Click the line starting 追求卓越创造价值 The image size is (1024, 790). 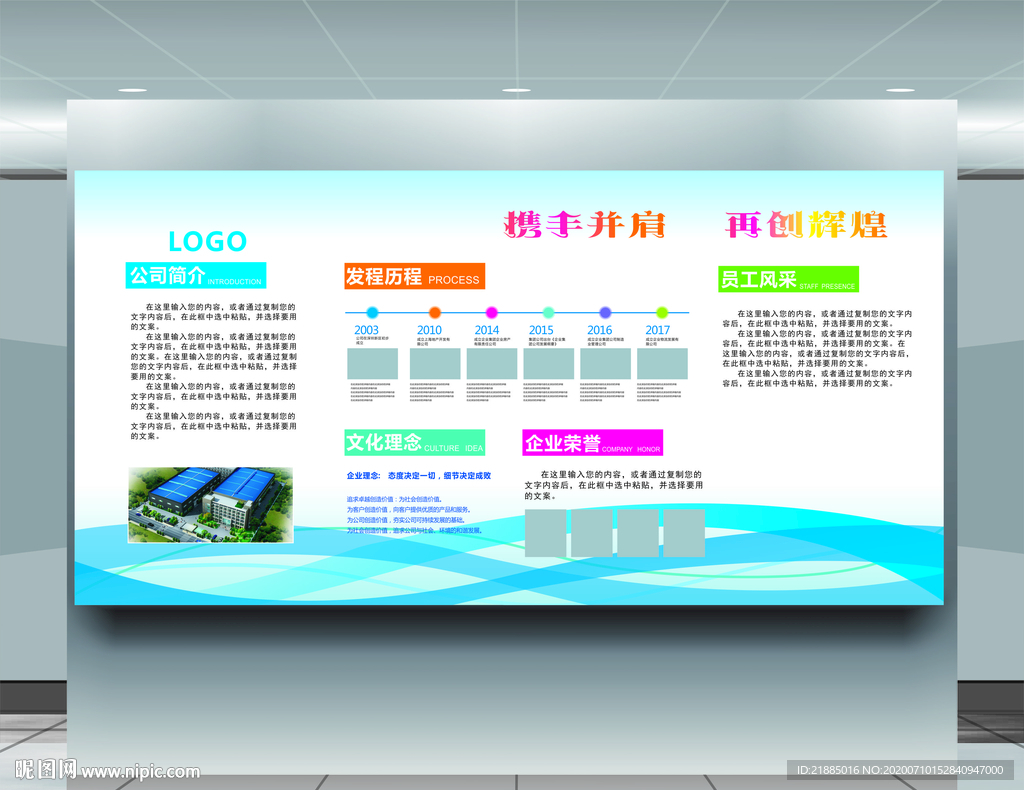pyautogui.click(x=394, y=499)
